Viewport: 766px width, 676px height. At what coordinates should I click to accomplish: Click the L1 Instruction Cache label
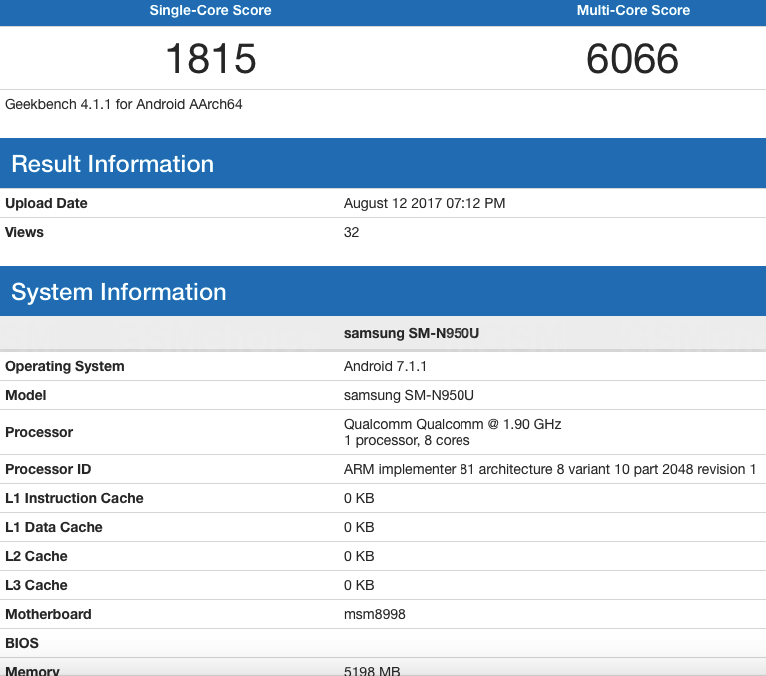pyautogui.click(x=74, y=498)
